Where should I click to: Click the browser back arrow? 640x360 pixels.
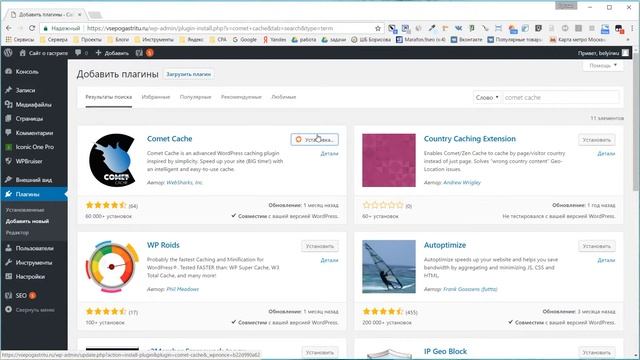point(9,28)
